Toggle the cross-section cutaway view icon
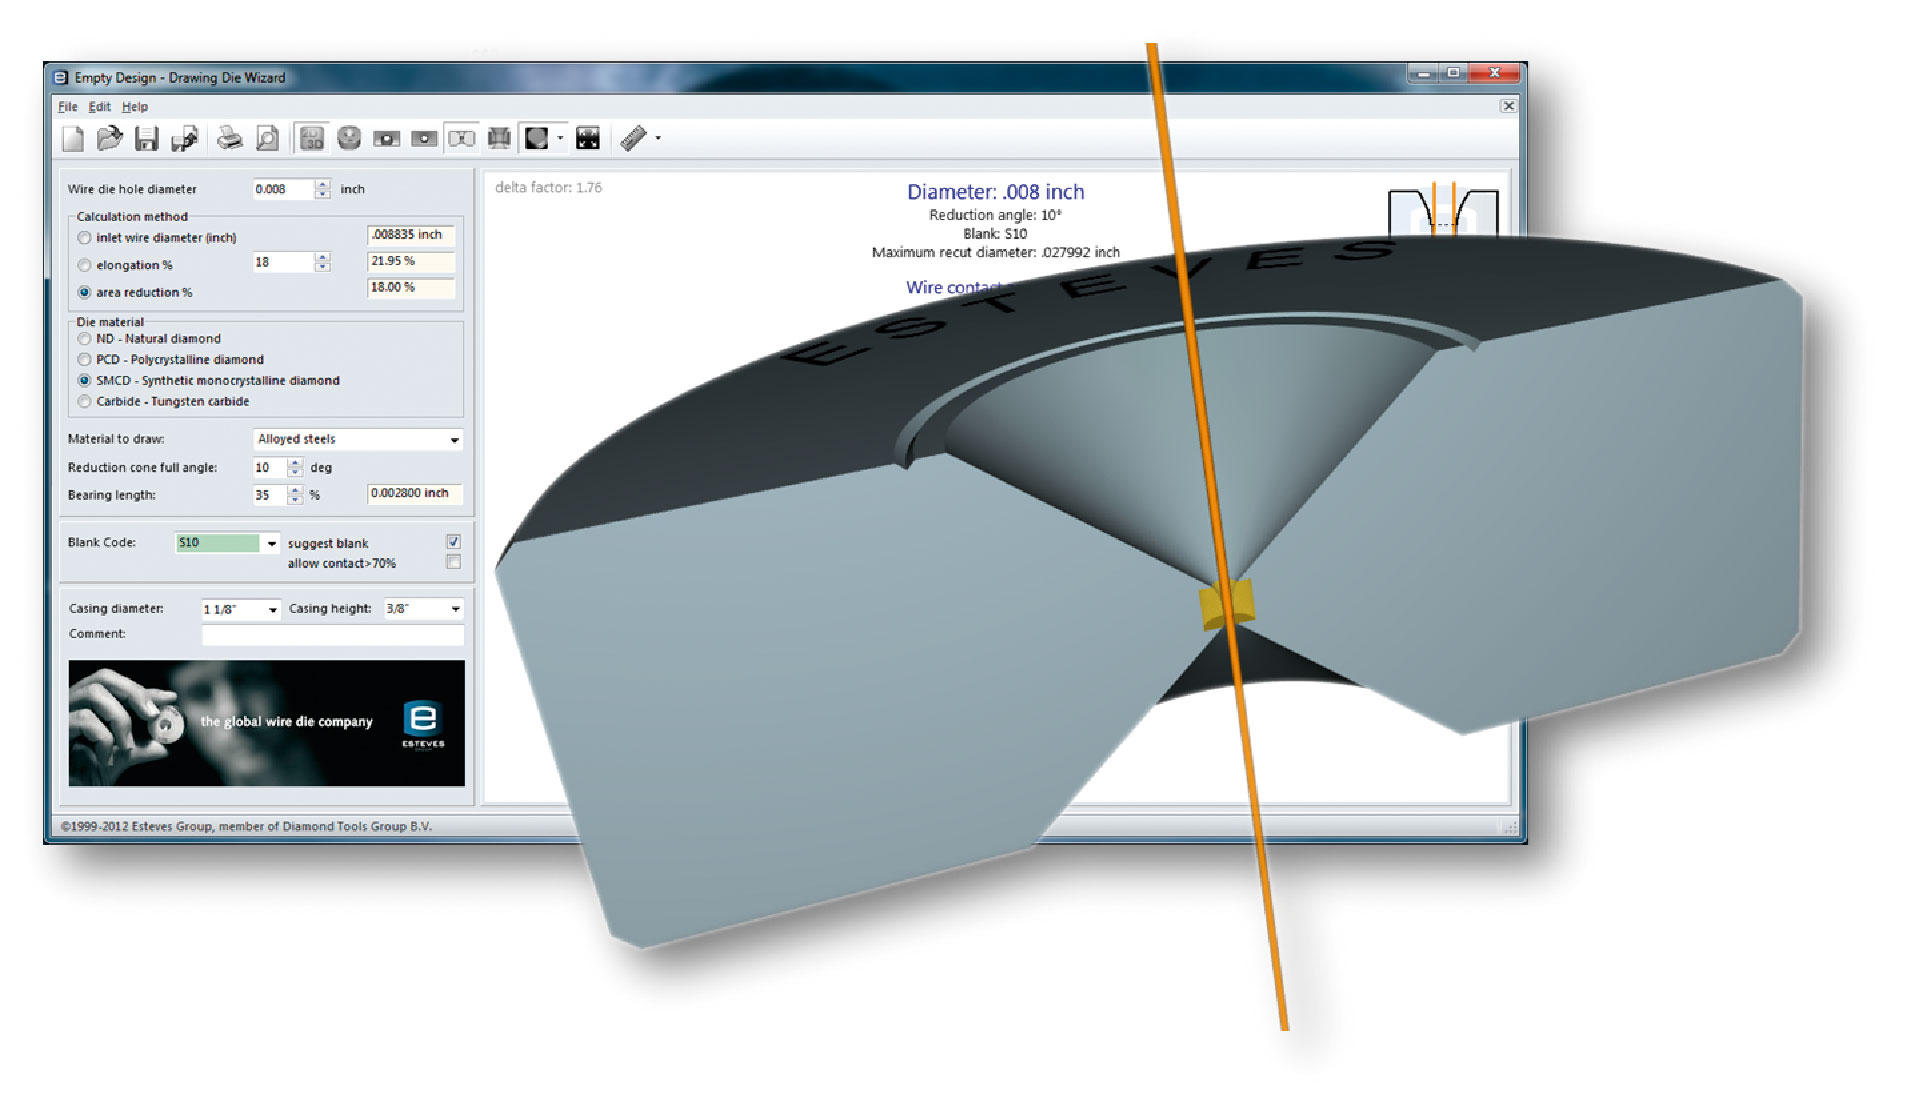Screen dimensions: 1911x1118 click(461, 139)
